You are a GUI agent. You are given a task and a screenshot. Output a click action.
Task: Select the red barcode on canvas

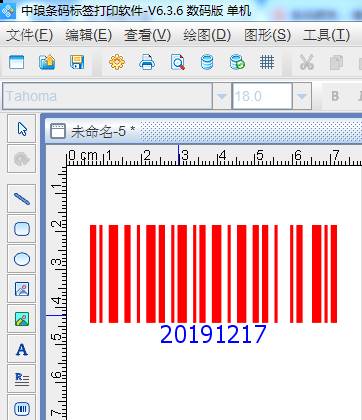213,274
